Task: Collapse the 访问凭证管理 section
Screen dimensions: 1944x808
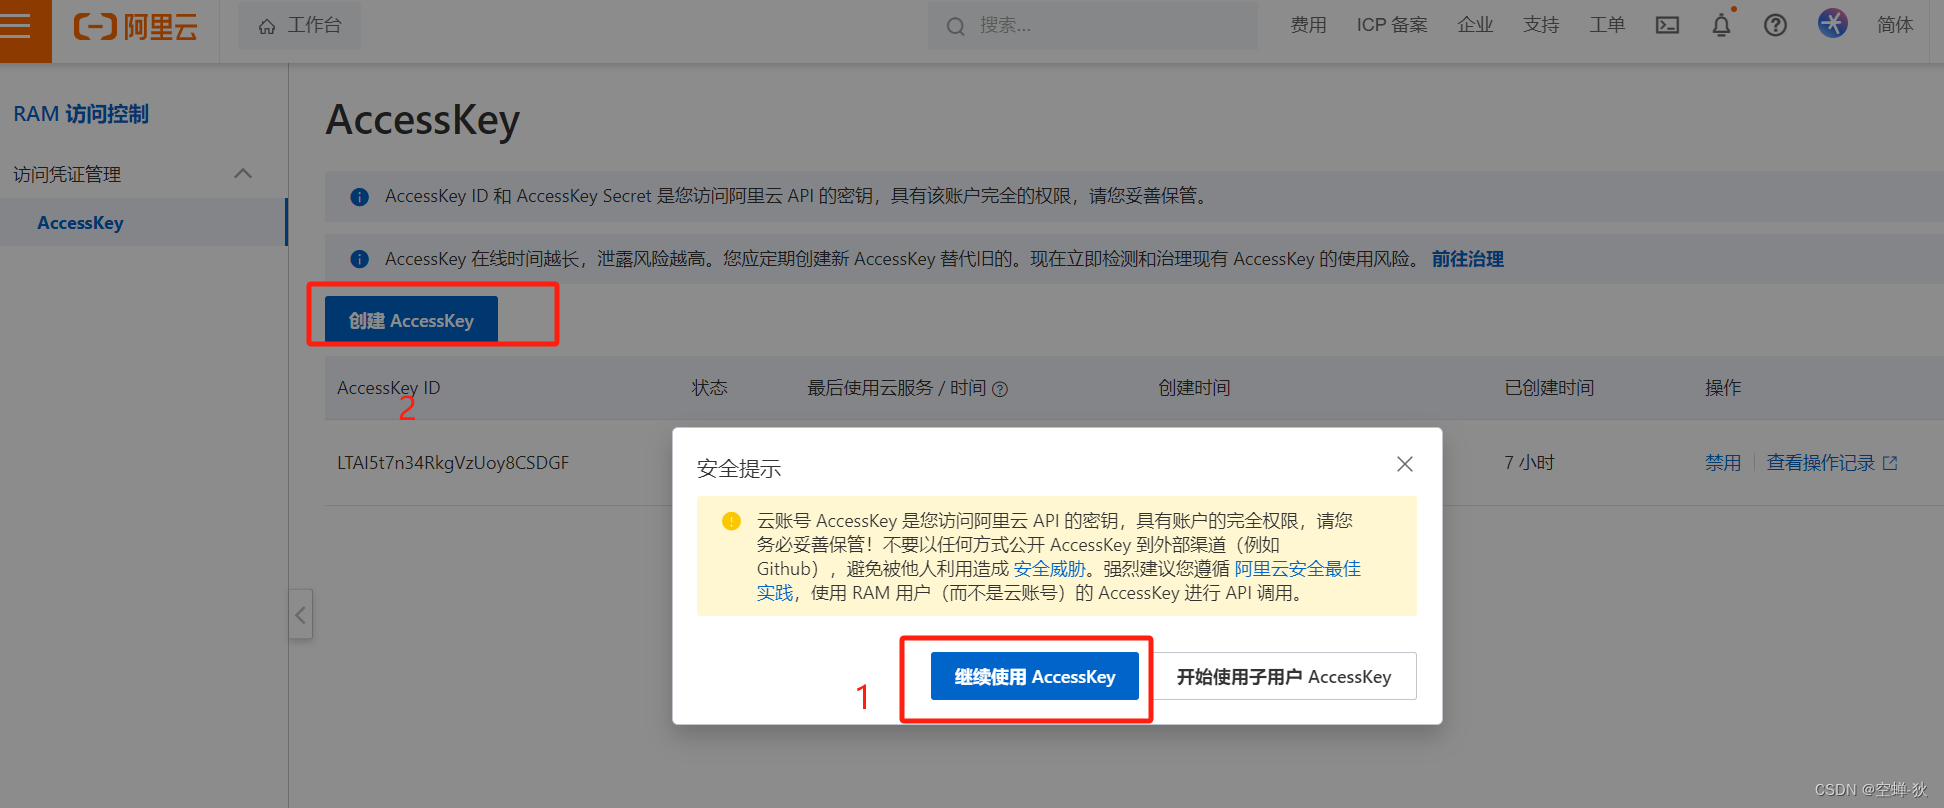Action: pos(243,174)
